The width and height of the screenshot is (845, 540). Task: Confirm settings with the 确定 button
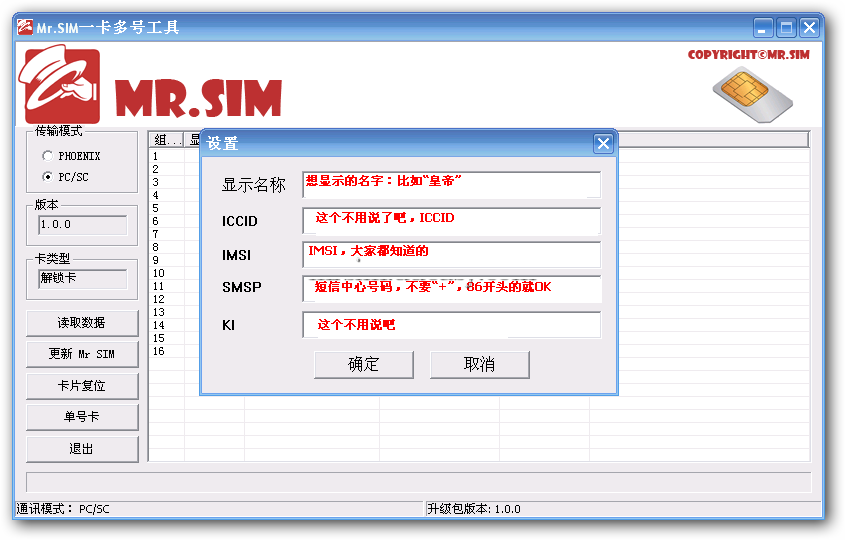(x=364, y=365)
